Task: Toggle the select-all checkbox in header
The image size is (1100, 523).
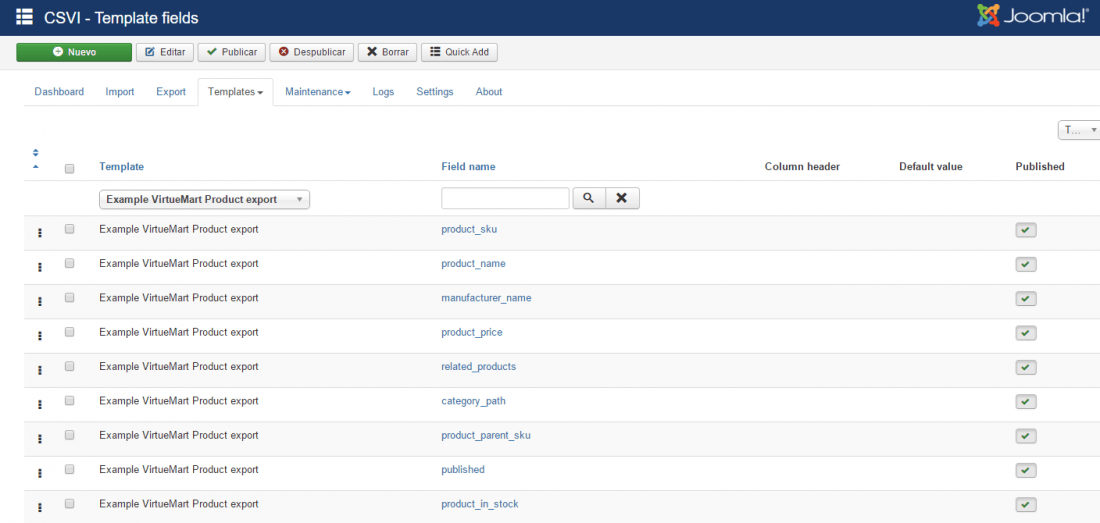Action: click(69, 168)
